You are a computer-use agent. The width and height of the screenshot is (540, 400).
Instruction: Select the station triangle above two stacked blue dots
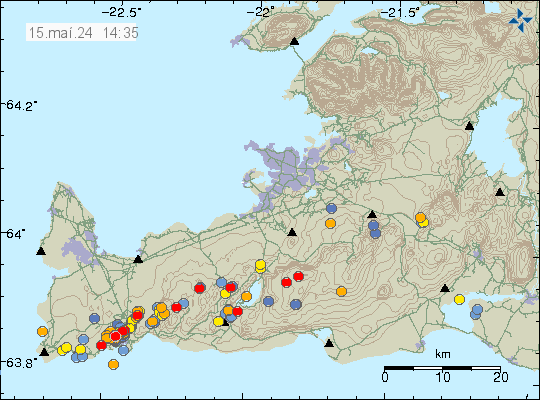point(372,214)
